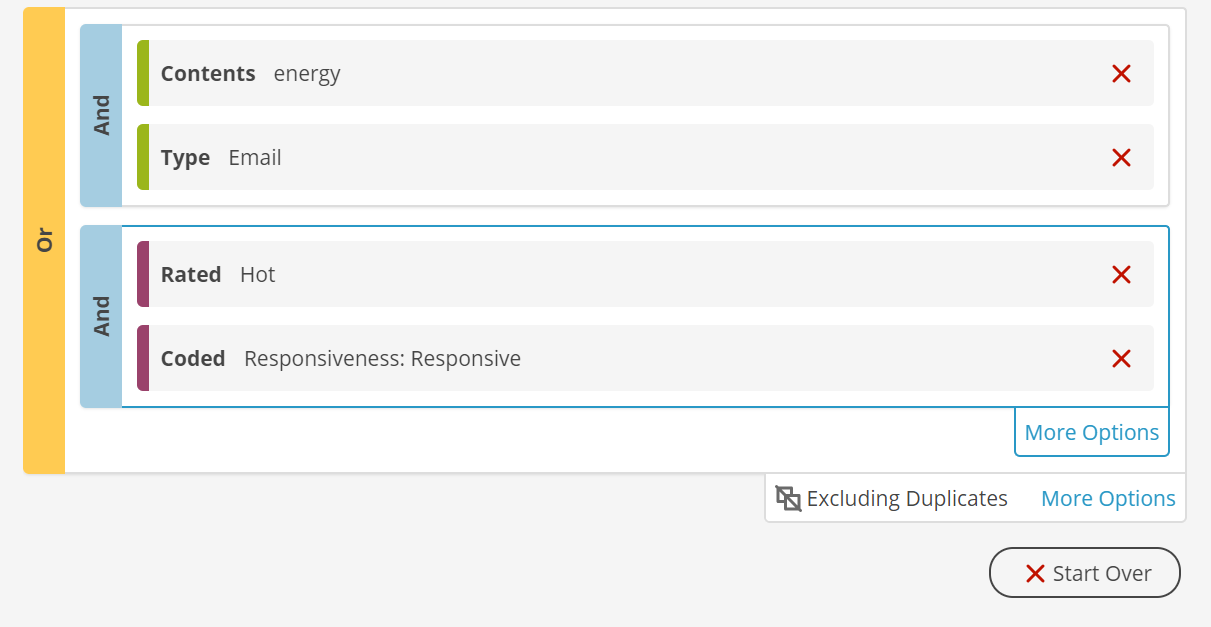Open the Rated Hot row
This screenshot has height=627, width=1211.
[645, 274]
